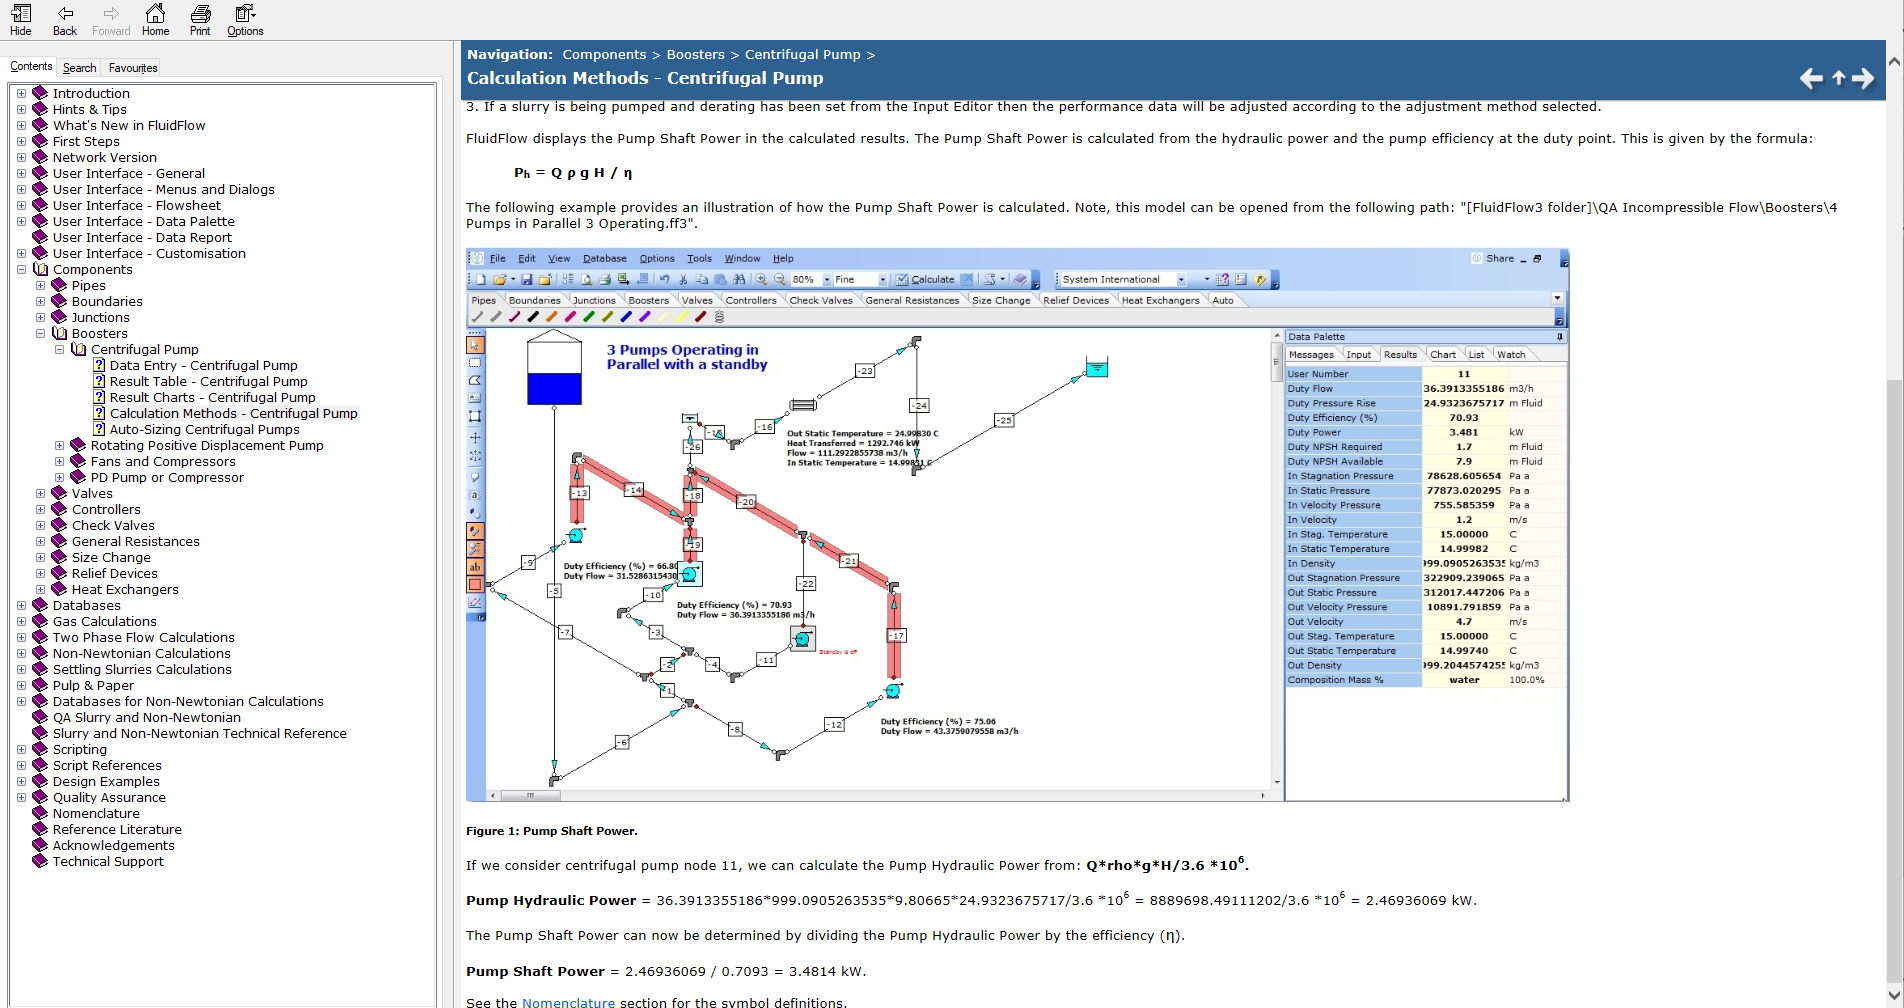The image size is (1904, 1008).
Task: Click the content scrollbar up arrow
Action: 1894,61
